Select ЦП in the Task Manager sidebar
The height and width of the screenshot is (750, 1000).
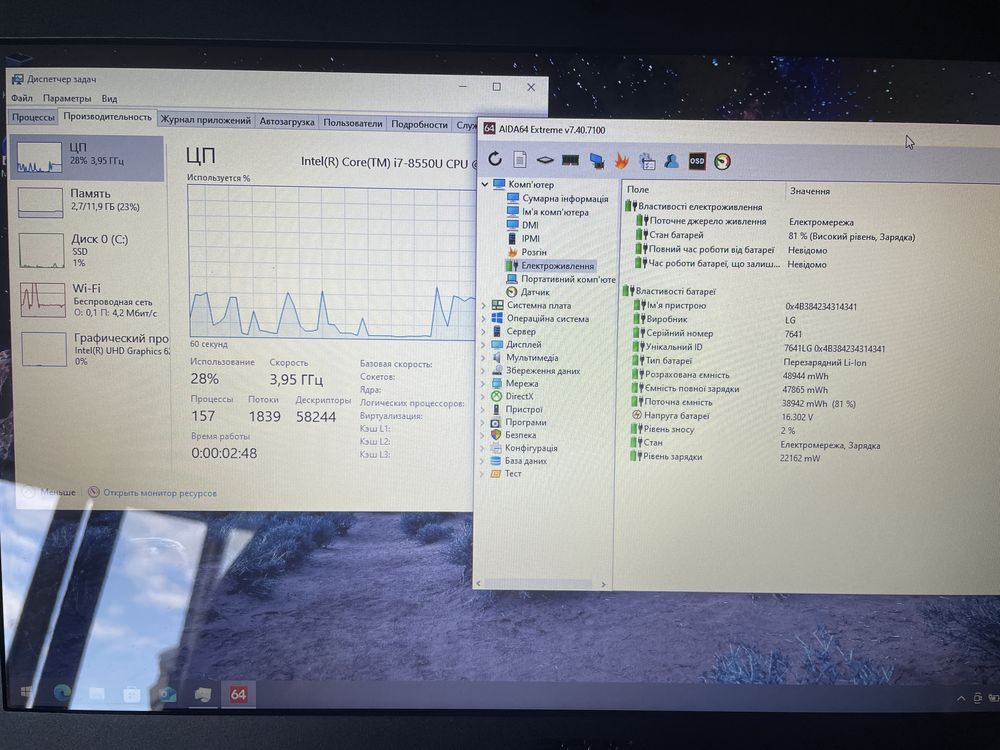coord(89,157)
